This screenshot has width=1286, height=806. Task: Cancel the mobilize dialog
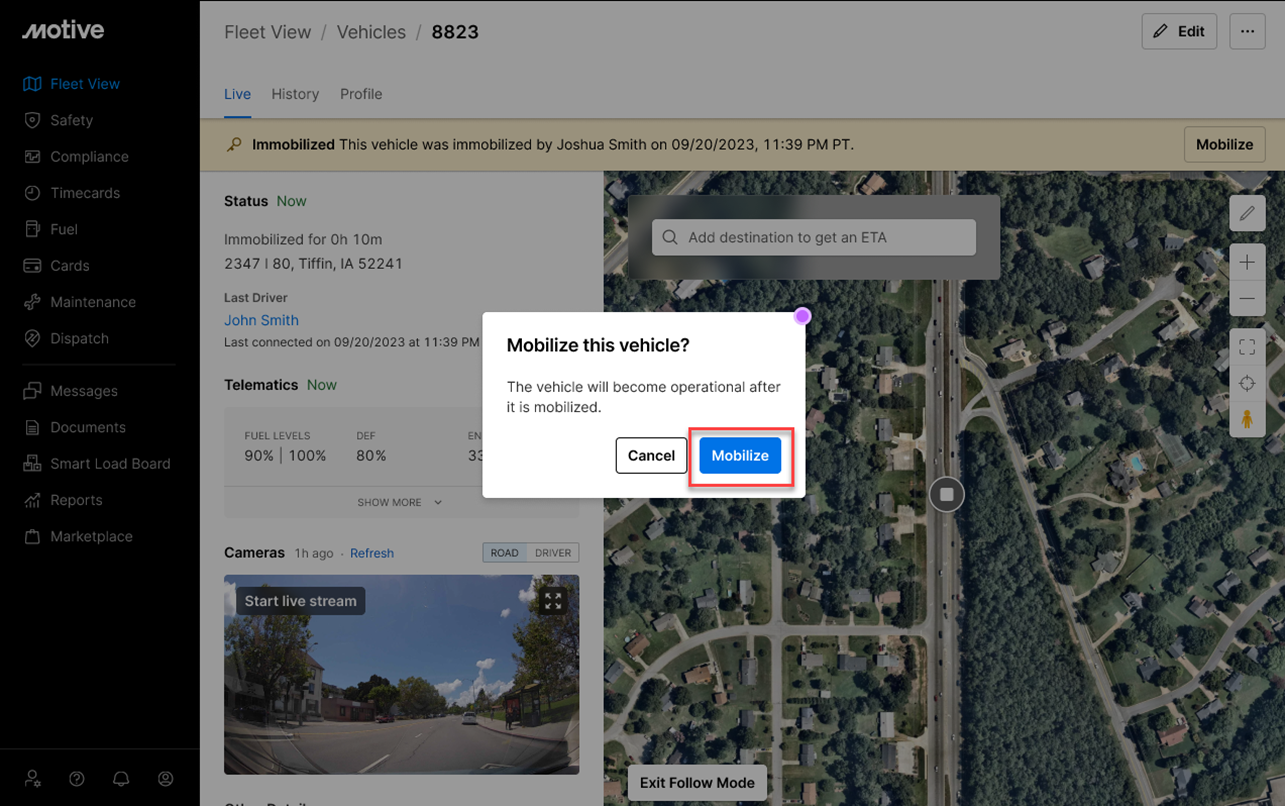click(651, 455)
